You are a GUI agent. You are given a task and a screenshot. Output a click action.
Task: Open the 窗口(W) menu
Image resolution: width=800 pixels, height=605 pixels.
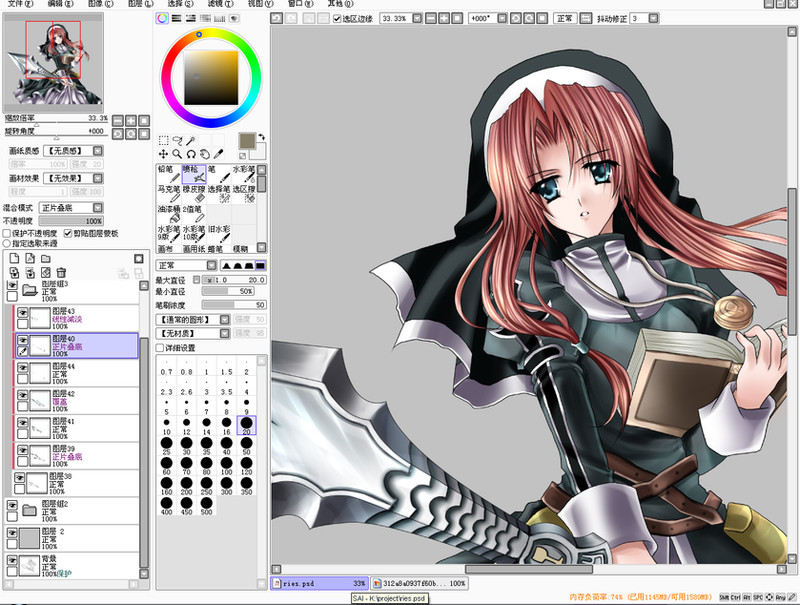click(x=301, y=4)
